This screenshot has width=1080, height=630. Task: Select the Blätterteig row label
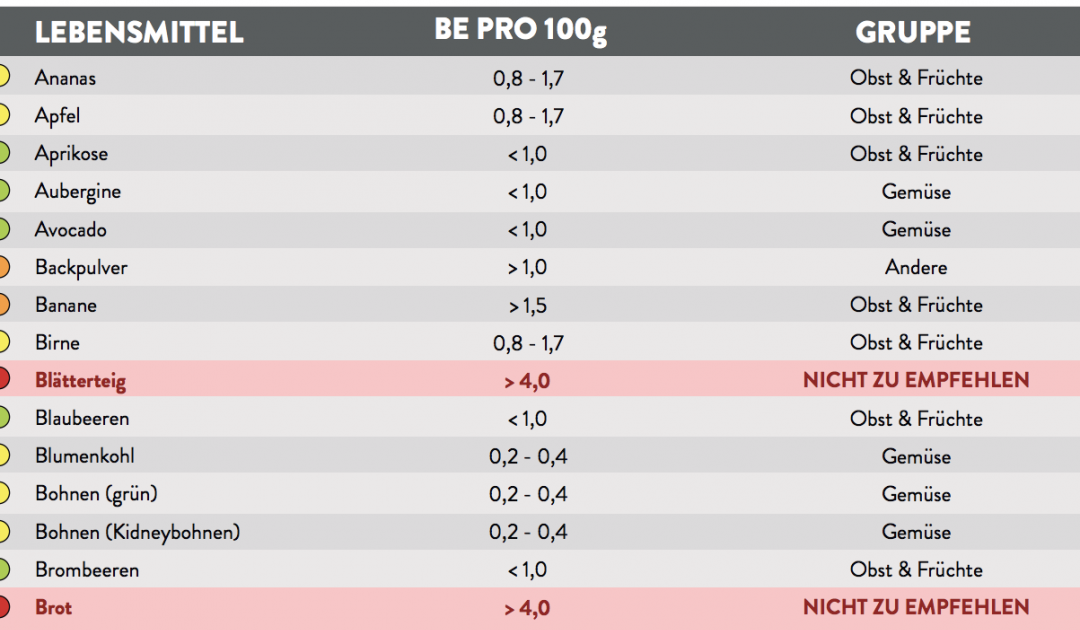pyautogui.click(x=80, y=381)
